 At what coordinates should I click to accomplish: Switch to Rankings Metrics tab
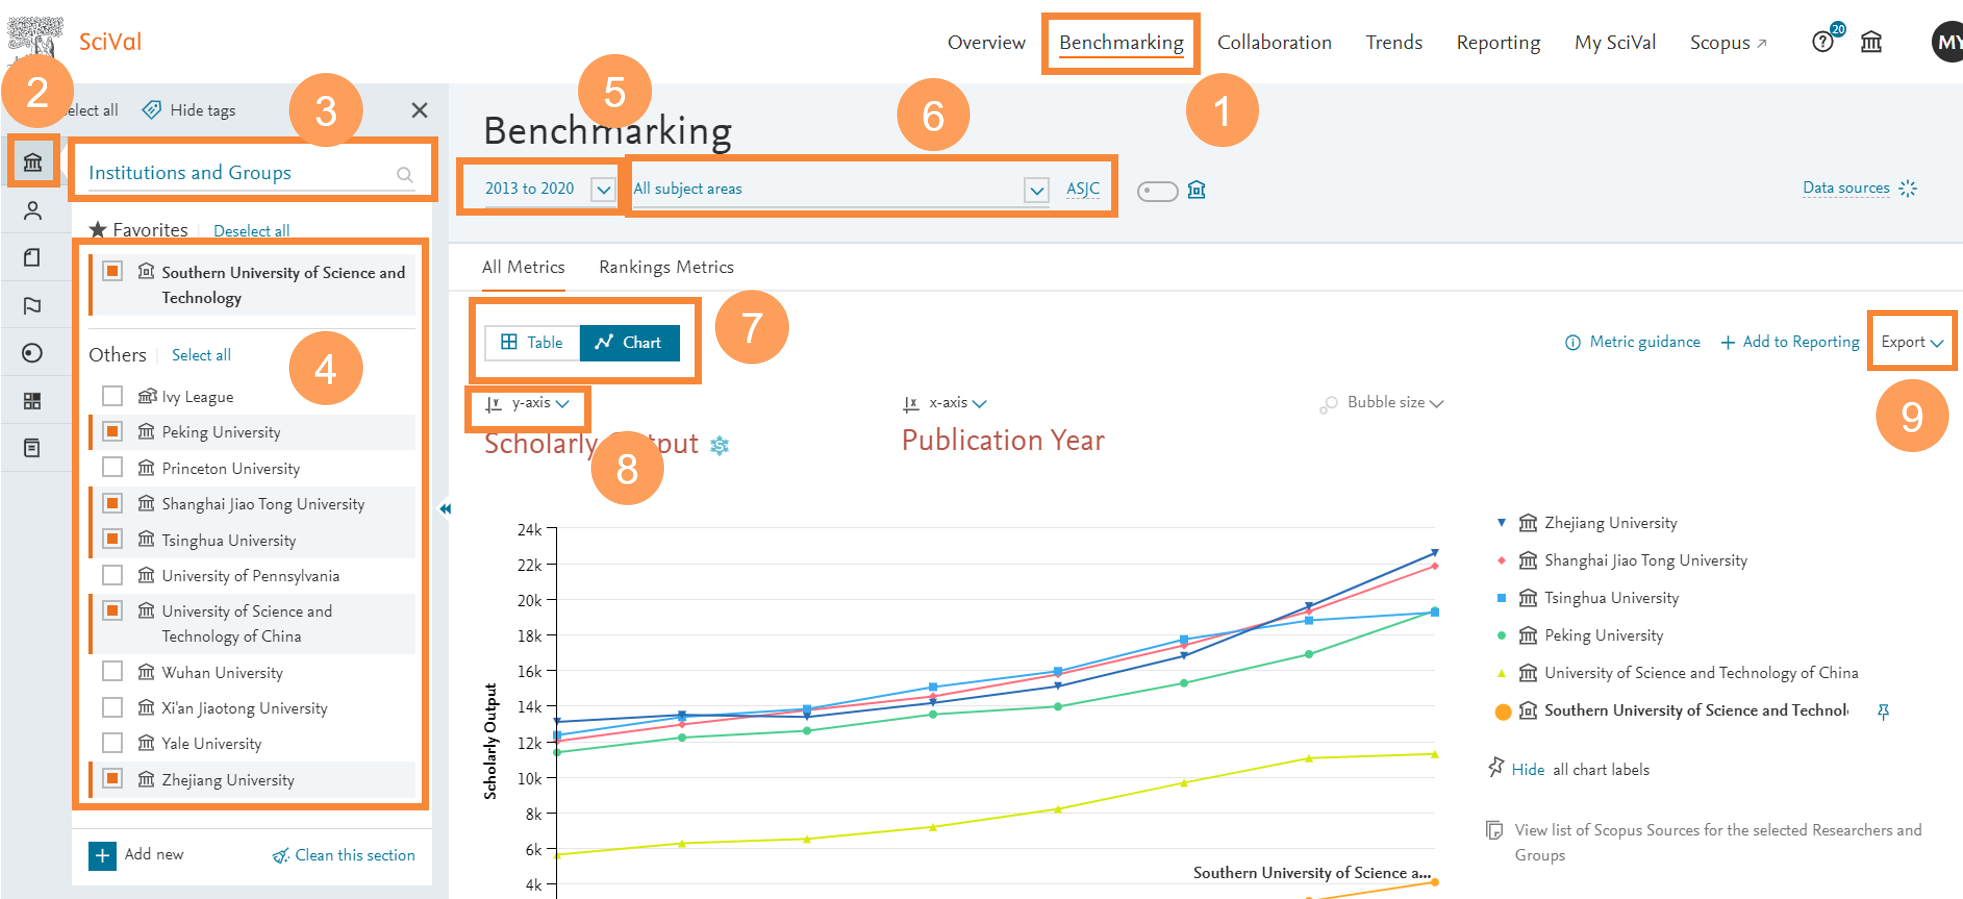coord(666,267)
